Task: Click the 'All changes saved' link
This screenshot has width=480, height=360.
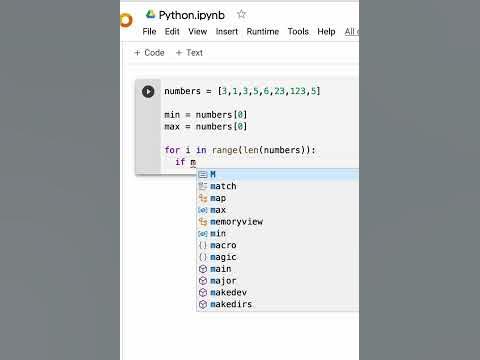Action: point(352,32)
